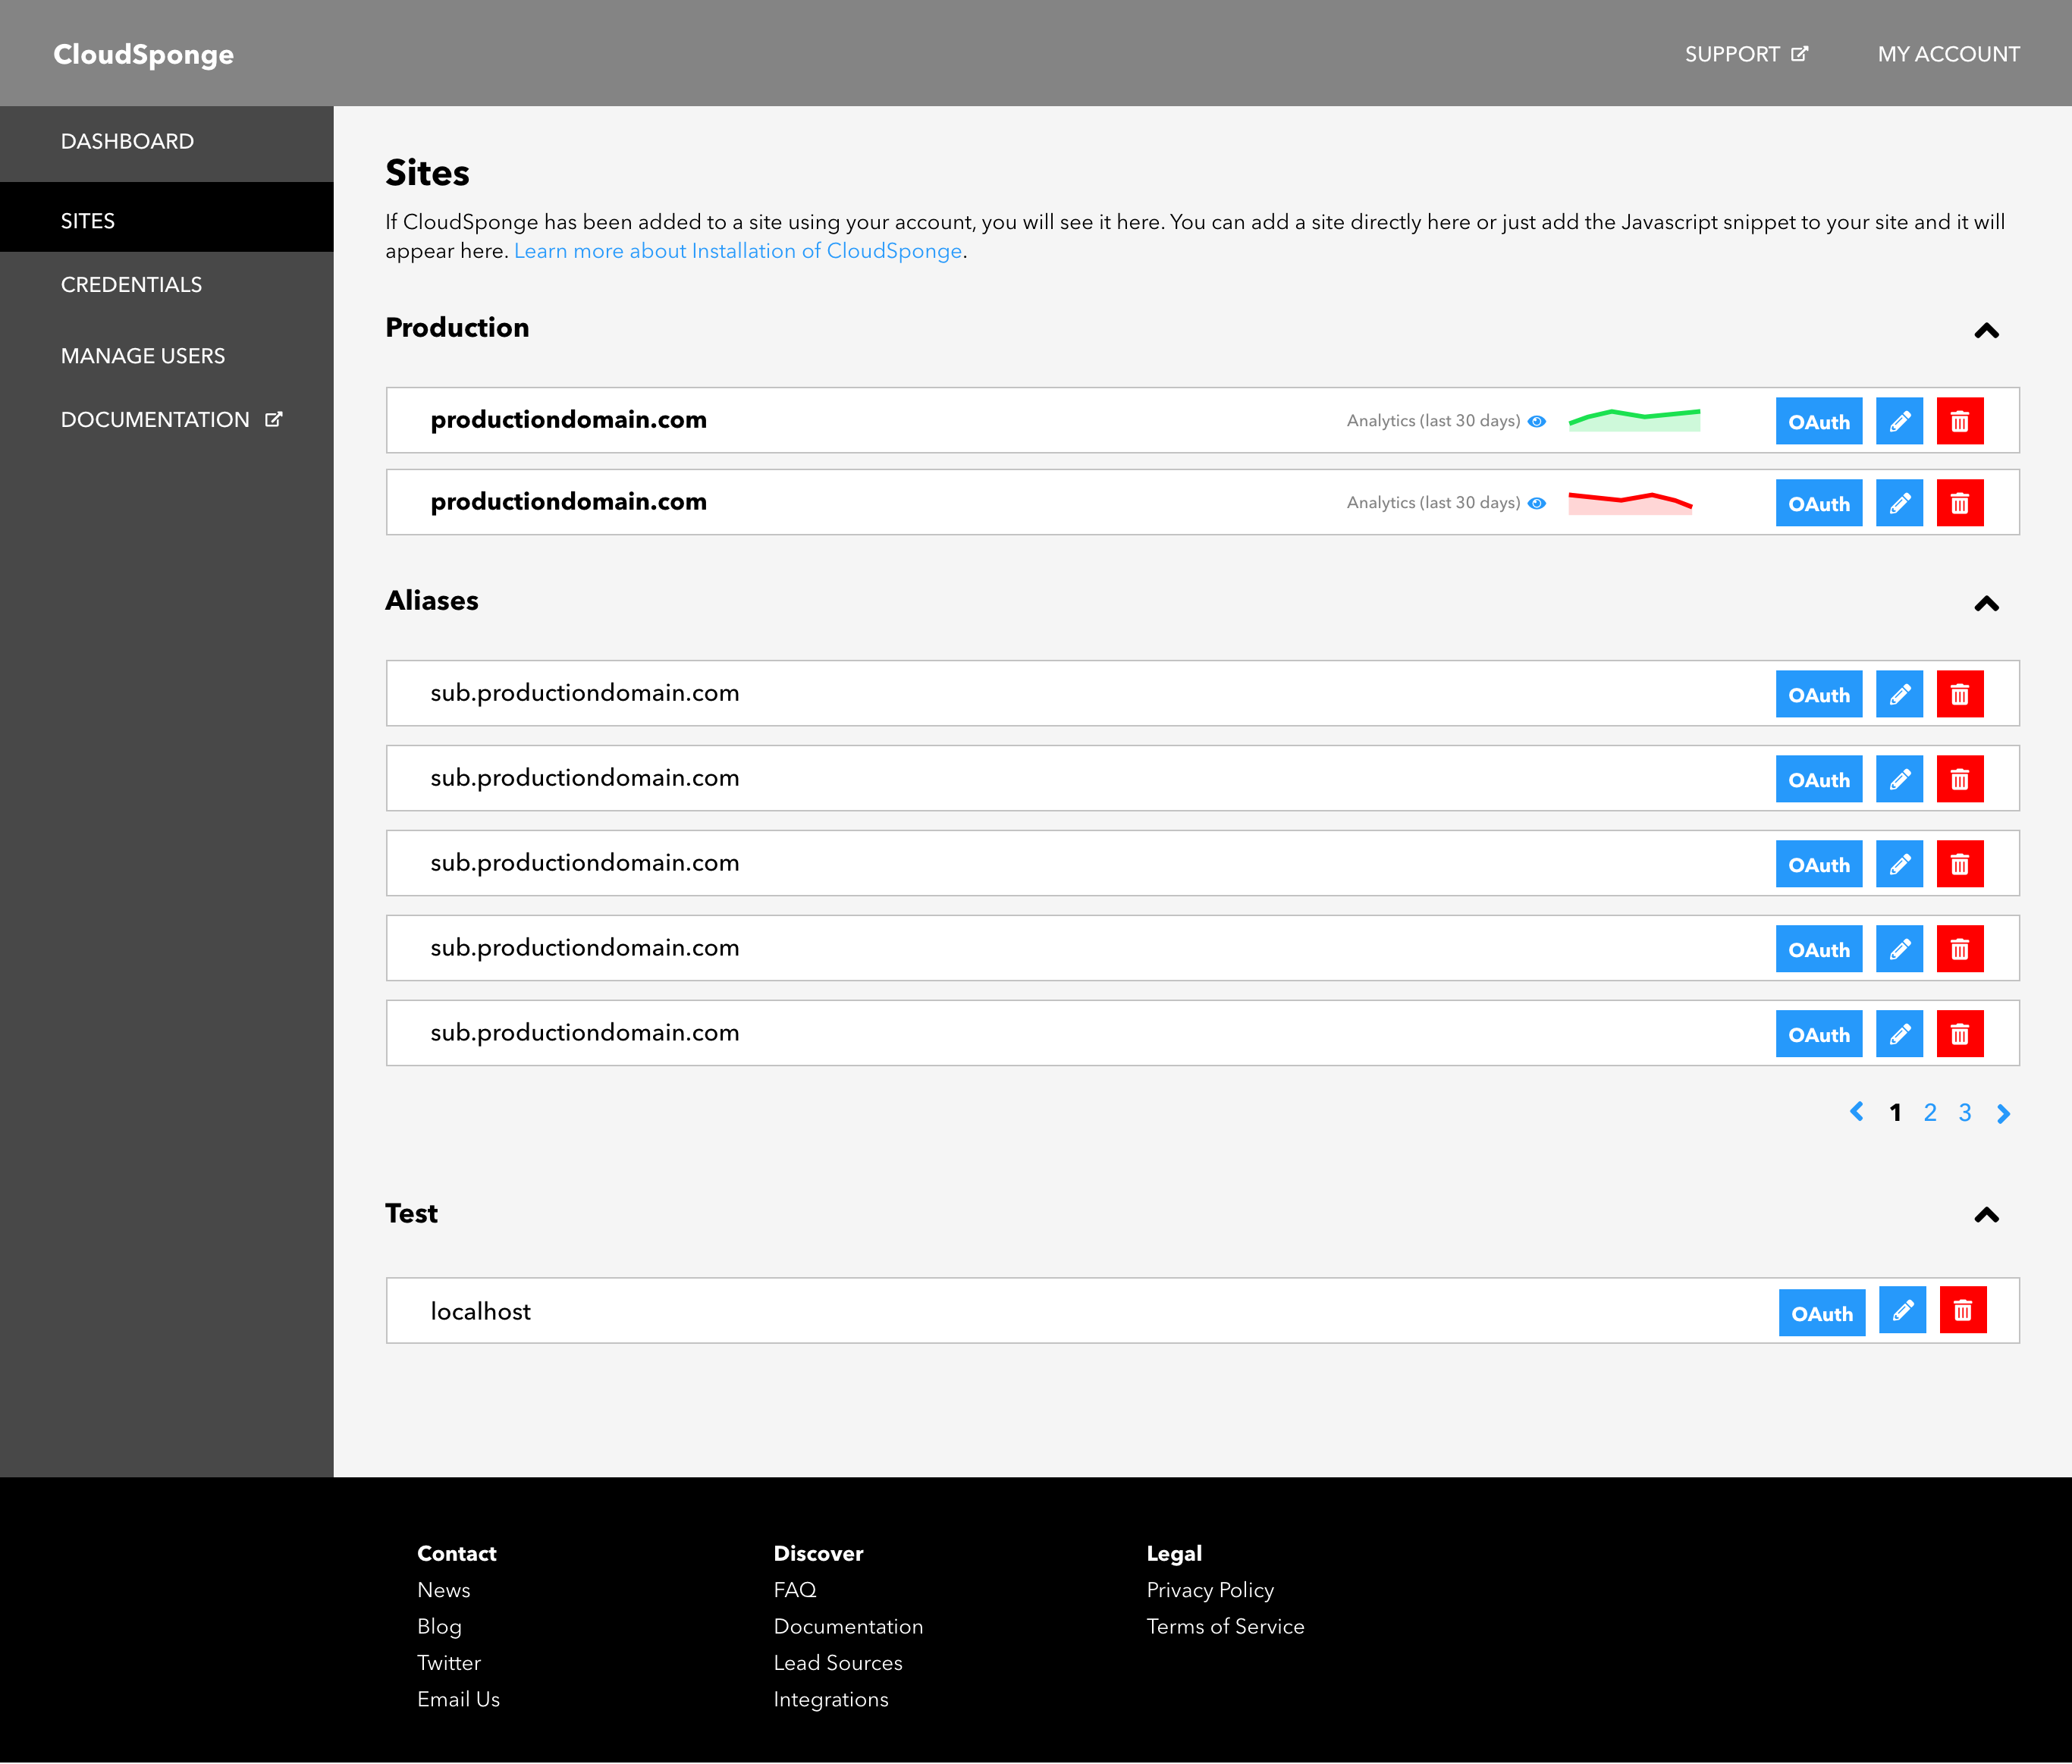Viewport: 2072px width, 1764px height.
Task: Go to next page of aliases
Action: click(2003, 1113)
